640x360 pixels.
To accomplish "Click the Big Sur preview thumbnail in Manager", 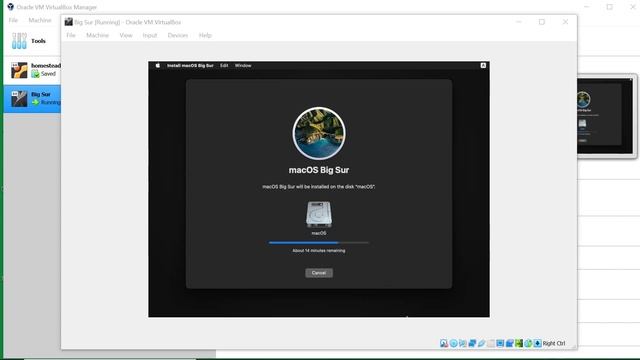I will tap(605, 116).
